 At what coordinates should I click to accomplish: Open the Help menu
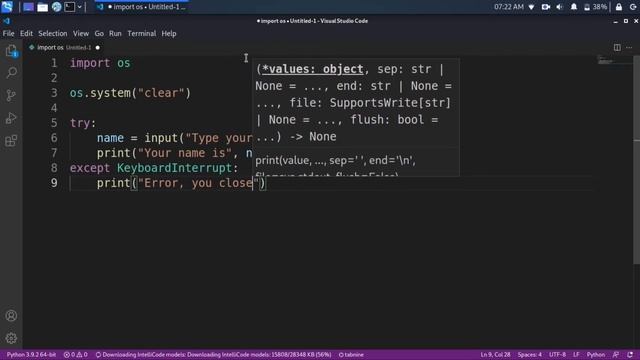(169, 33)
